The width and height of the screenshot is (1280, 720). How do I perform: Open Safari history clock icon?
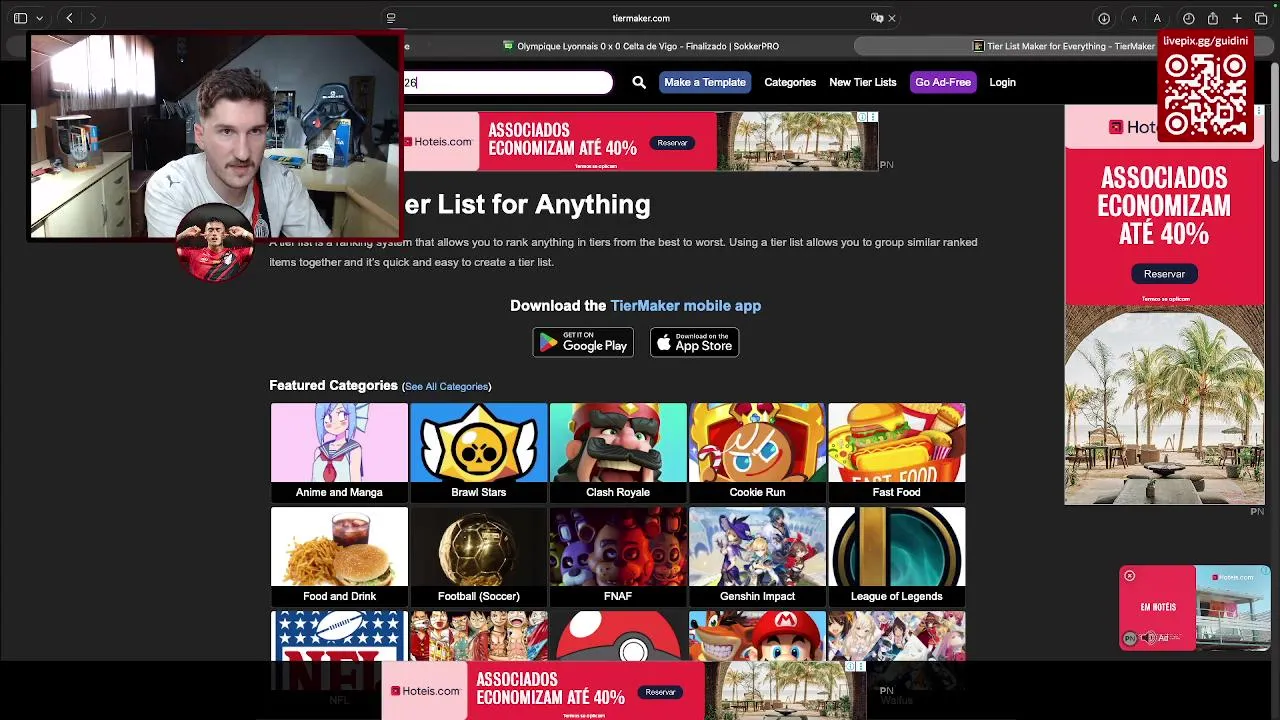point(1189,18)
